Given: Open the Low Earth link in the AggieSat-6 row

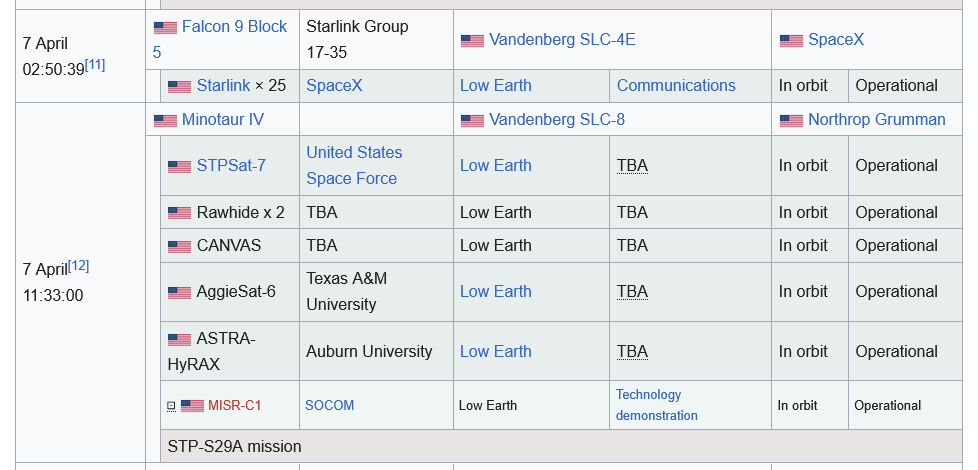Looking at the screenshot, I should point(495,291).
